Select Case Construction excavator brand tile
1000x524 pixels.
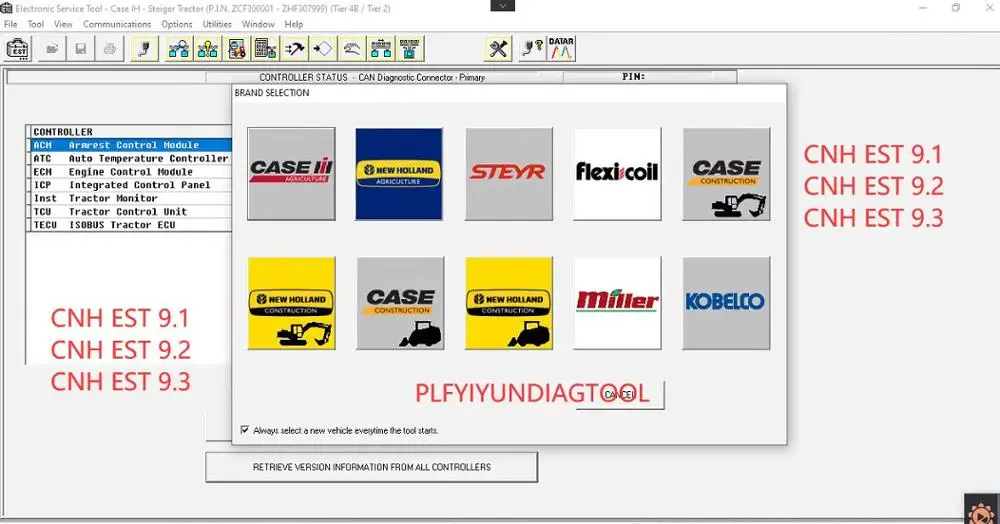pos(726,173)
